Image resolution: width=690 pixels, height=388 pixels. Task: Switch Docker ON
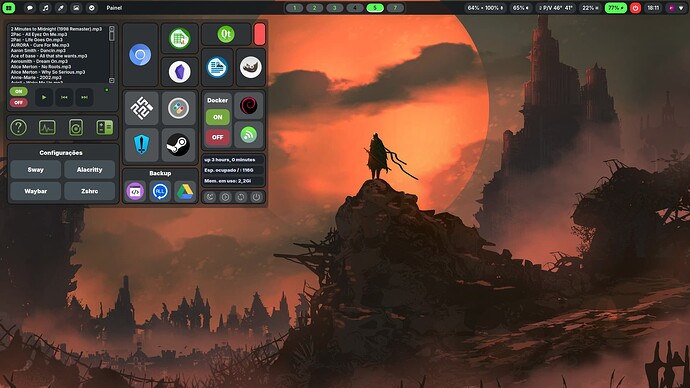pos(217,117)
